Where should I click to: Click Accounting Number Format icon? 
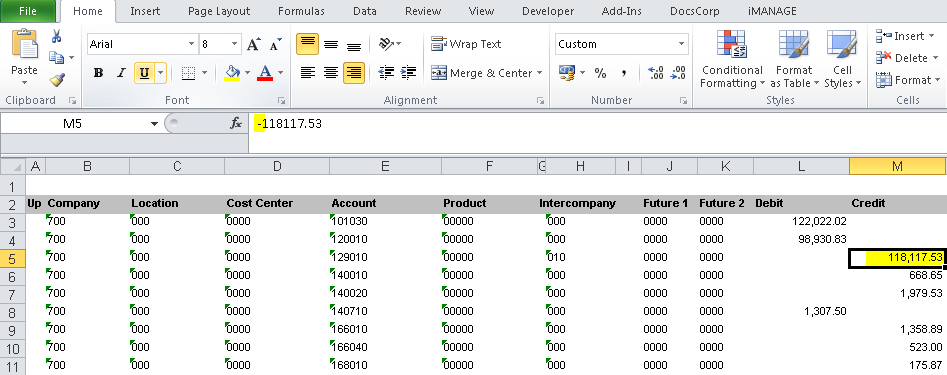567,73
